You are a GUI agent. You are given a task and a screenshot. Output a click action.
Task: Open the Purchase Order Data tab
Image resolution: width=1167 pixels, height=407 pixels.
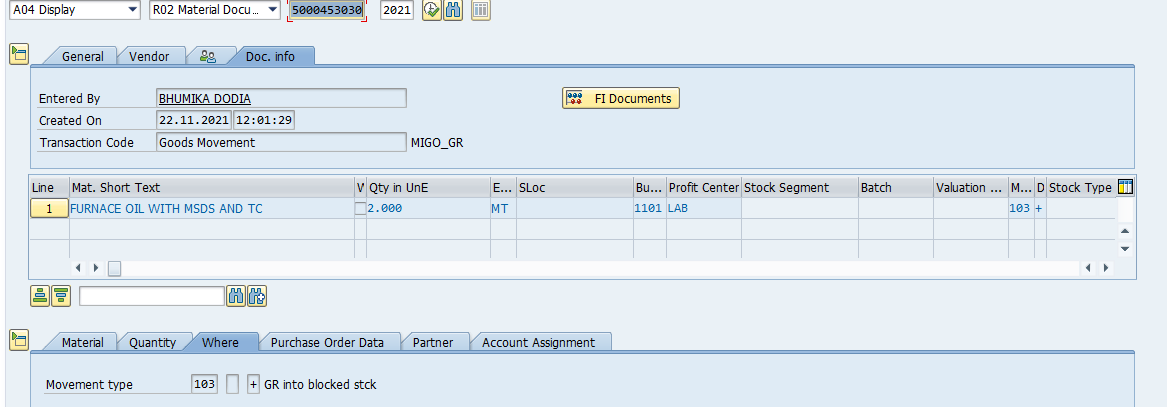pyautogui.click(x=329, y=342)
